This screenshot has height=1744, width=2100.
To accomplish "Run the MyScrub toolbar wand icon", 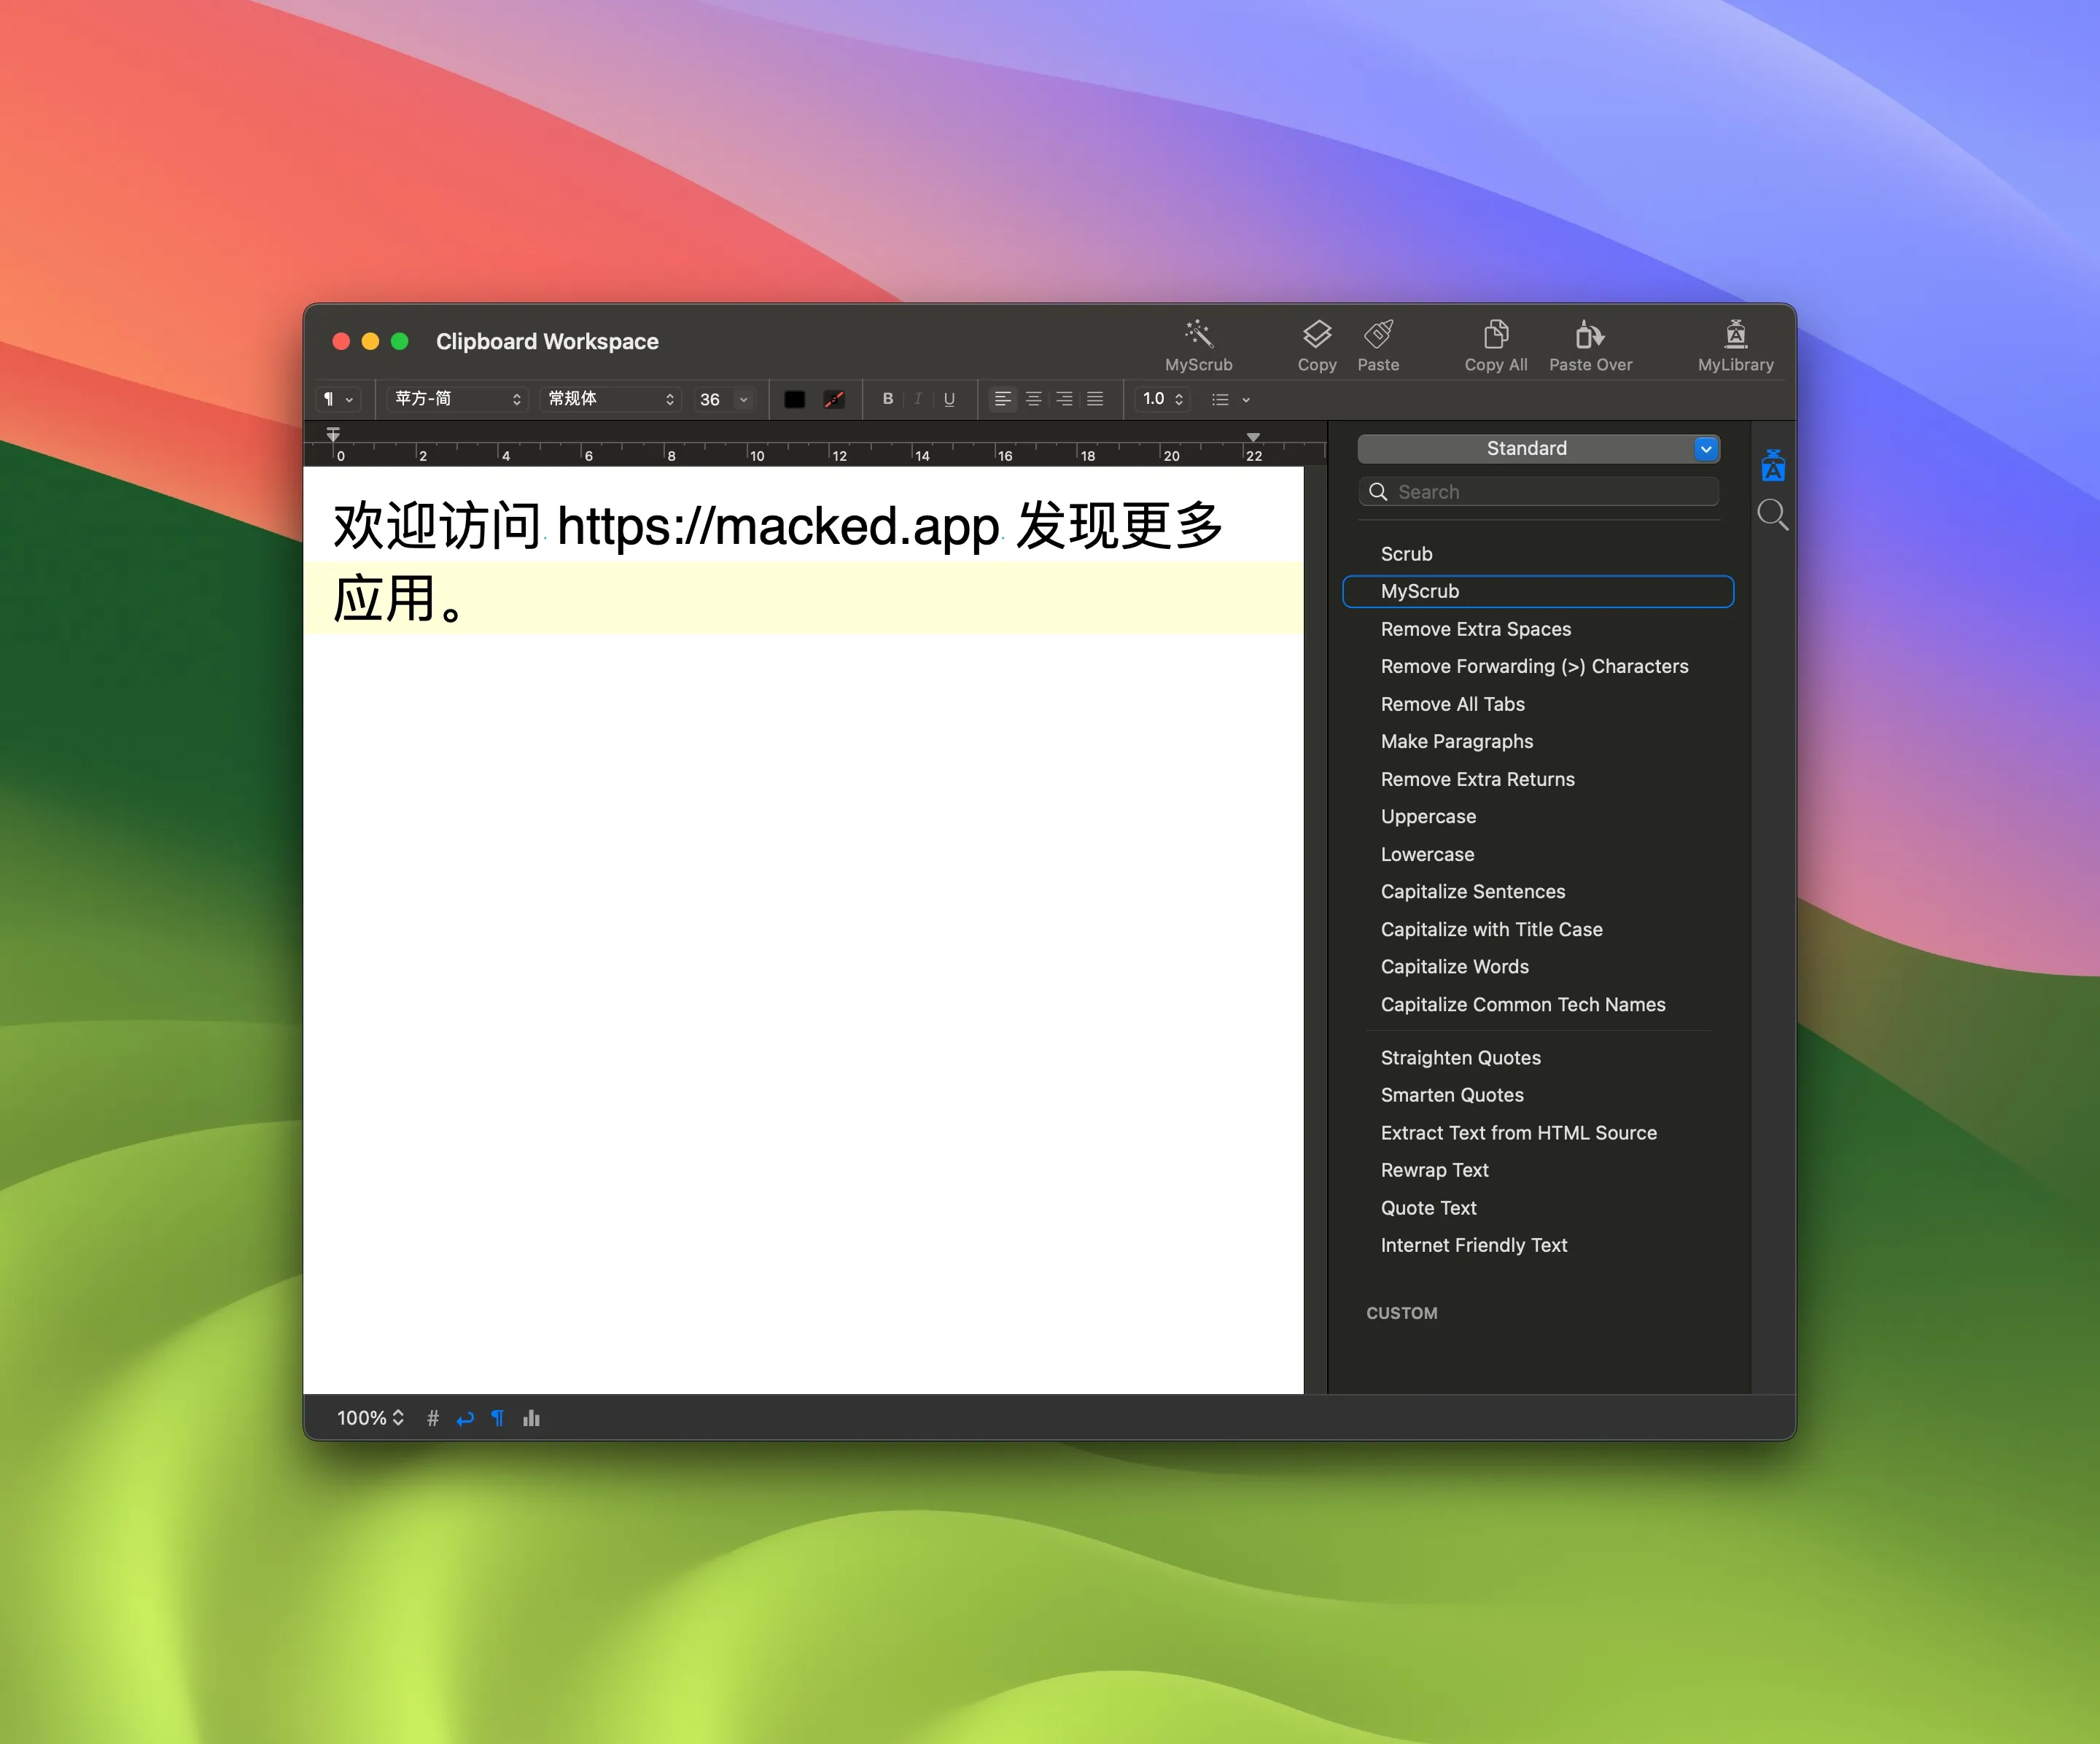I will (1198, 334).
